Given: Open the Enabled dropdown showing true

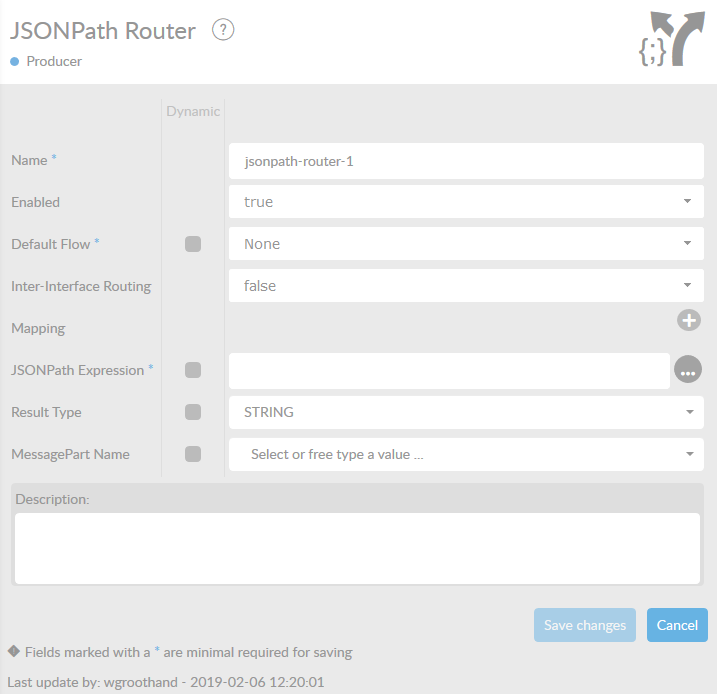Looking at the screenshot, I should coord(465,202).
